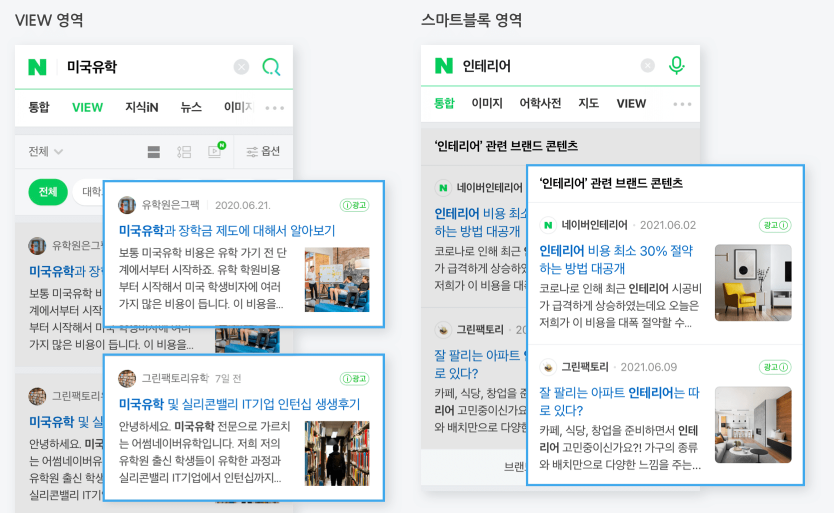The width and height of the screenshot is (834, 513).
Task: Click the 광고 badge next to 2021.06.02
Action: [x=775, y=226]
